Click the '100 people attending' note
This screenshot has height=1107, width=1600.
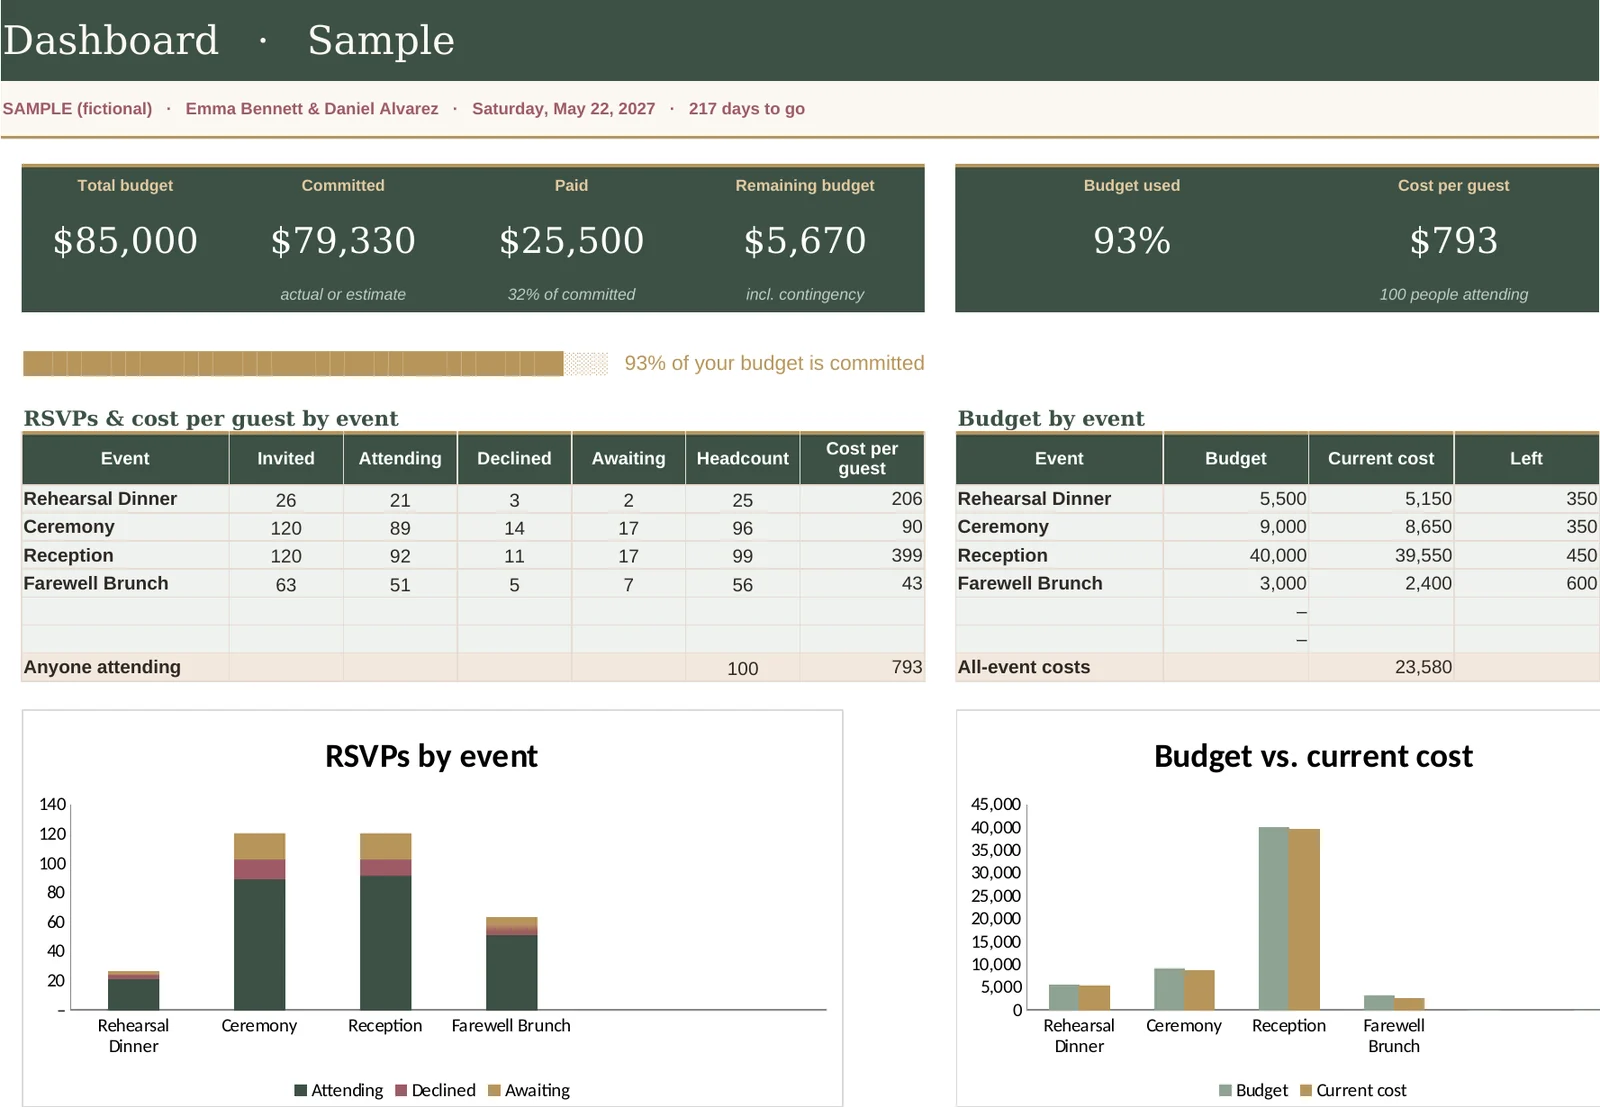pos(1454,294)
